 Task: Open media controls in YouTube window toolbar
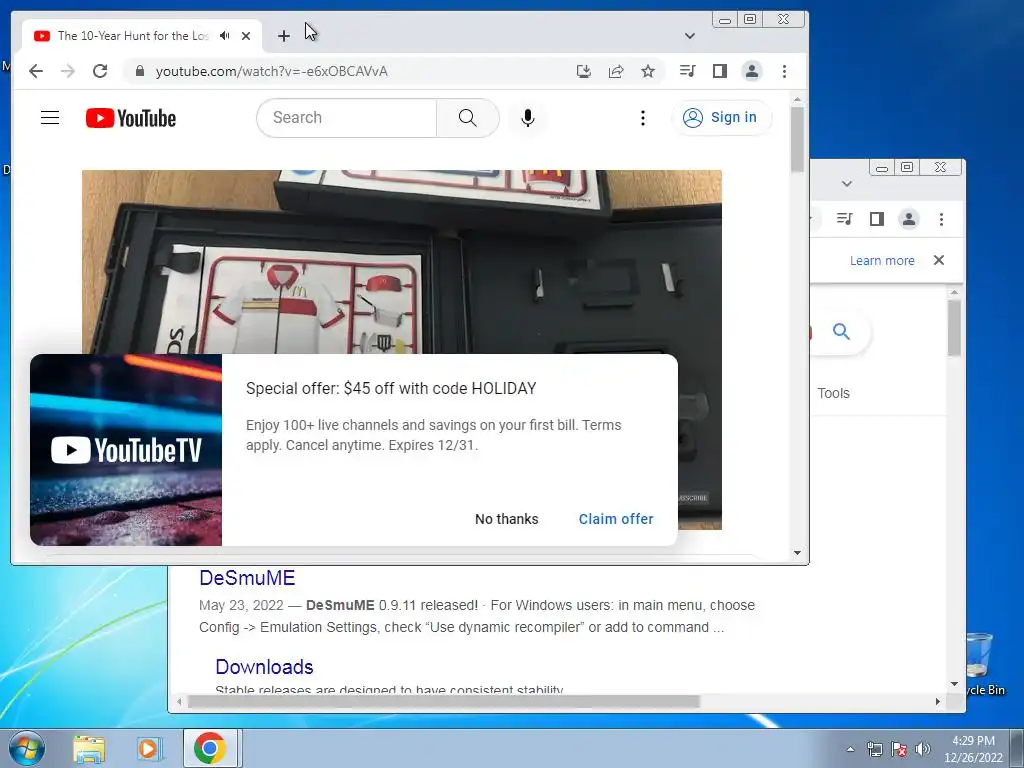click(688, 71)
